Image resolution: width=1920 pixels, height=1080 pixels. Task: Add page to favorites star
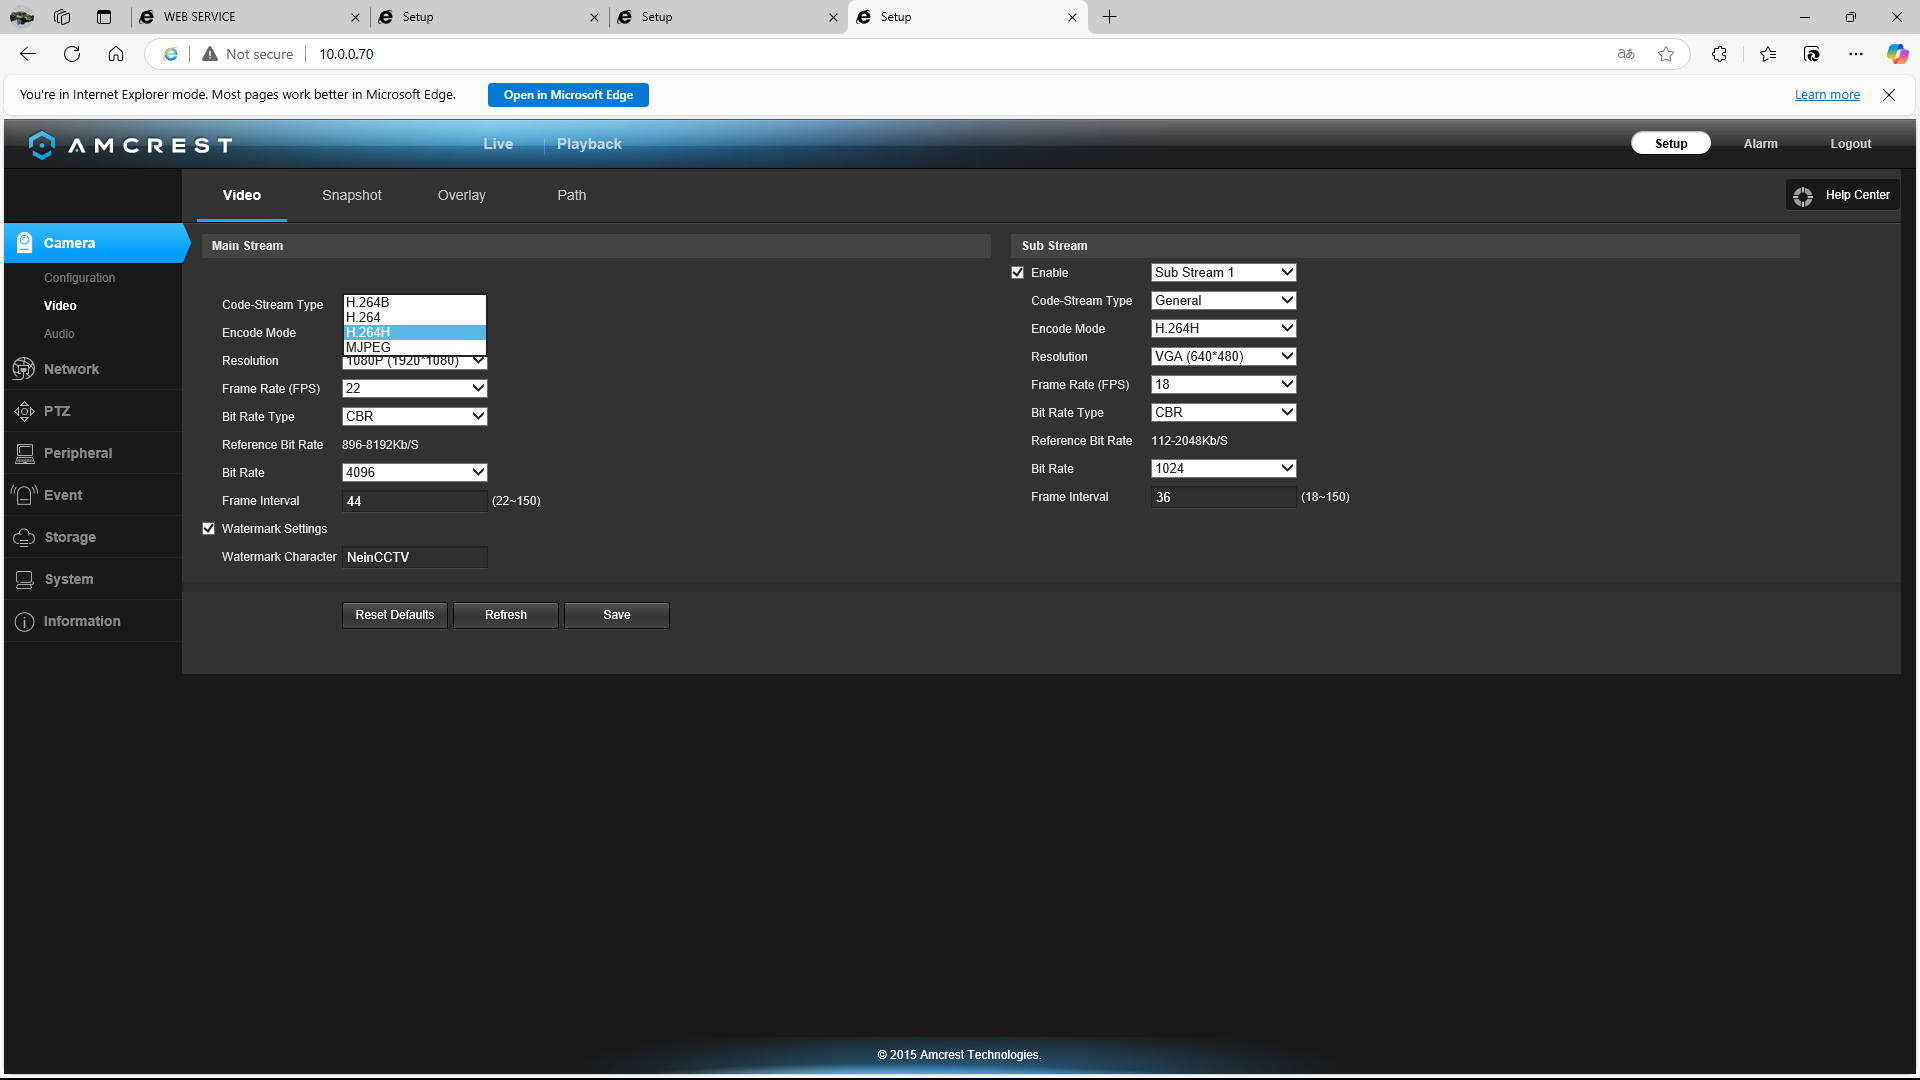(x=1666, y=54)
